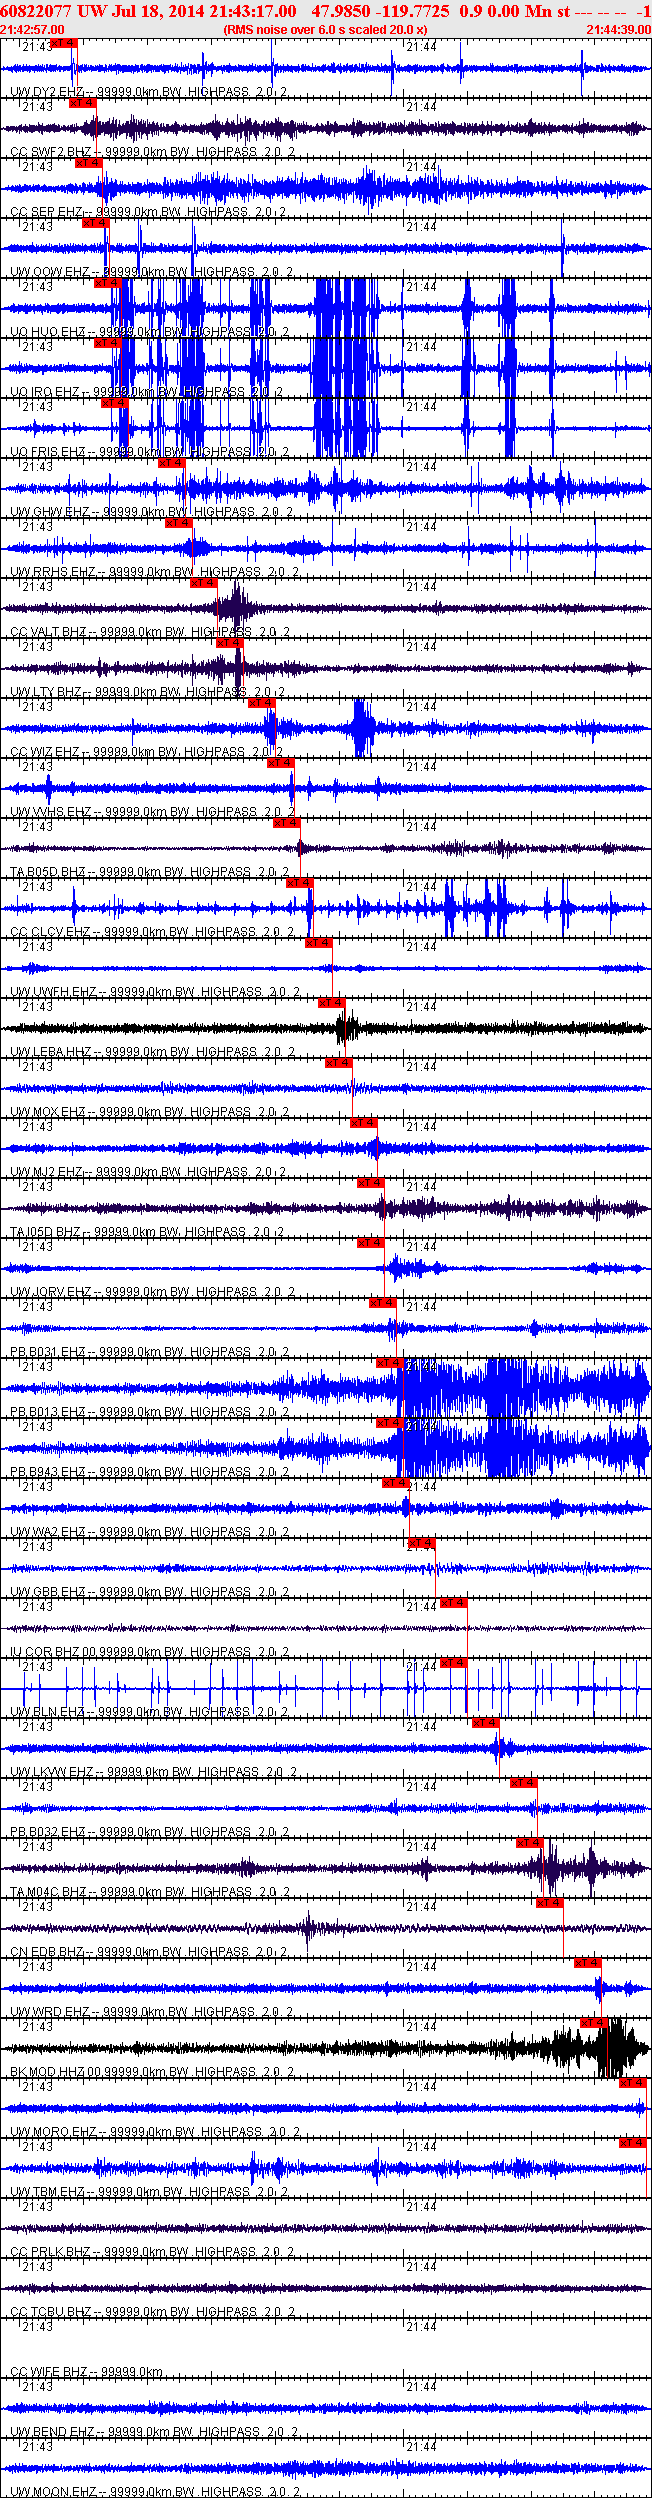The width and height of the screenshot is (652, 2498).
Task: Select the red pick marker on UW LEBA trace
Action: (332, 1003)
